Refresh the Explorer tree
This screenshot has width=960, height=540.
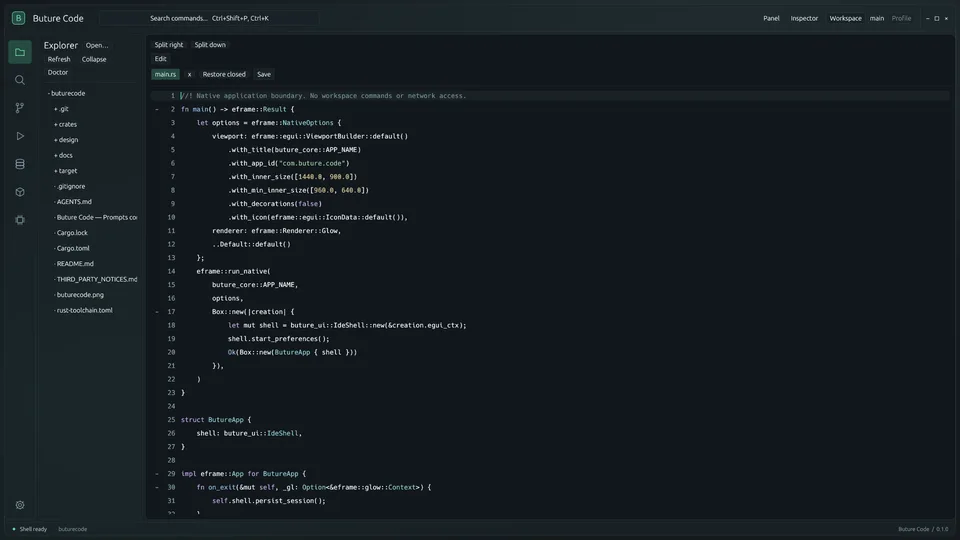tap(59, 59)
